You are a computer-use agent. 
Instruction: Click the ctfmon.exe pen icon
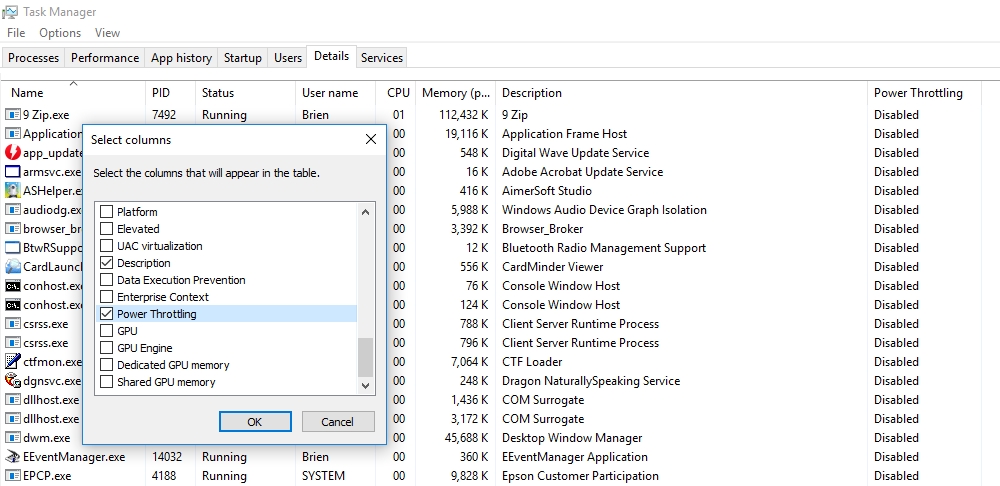13,362
